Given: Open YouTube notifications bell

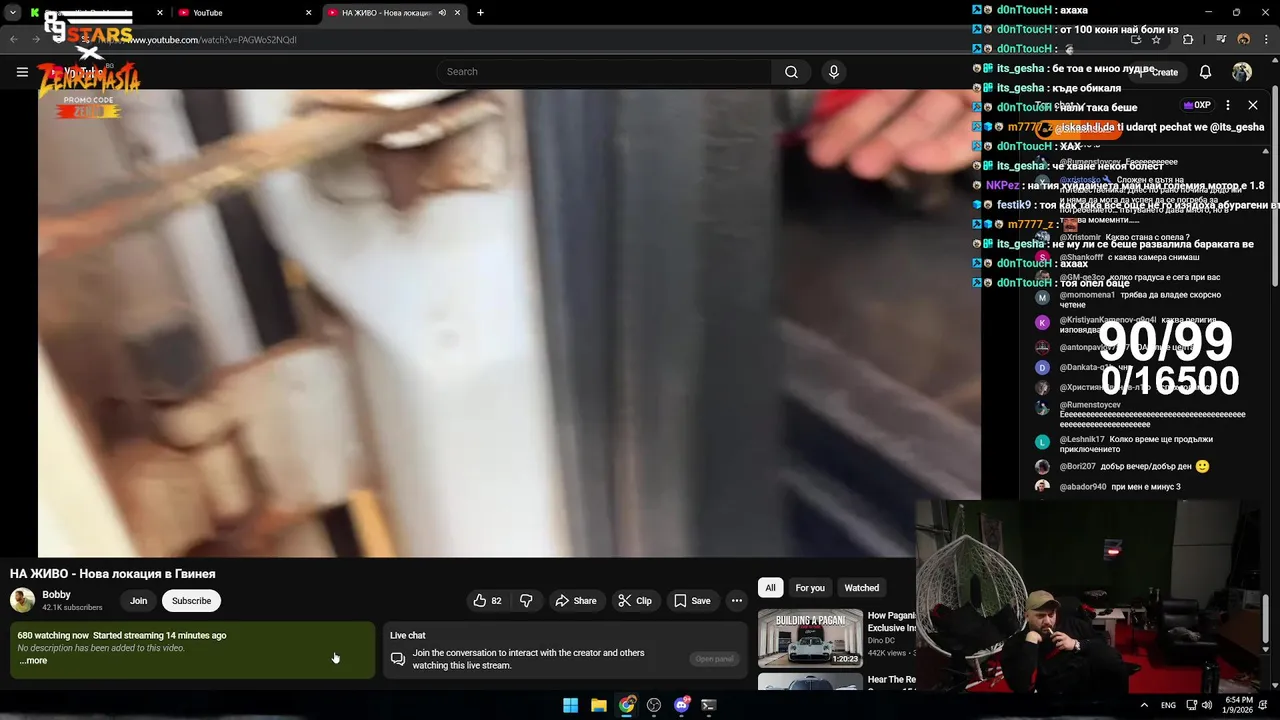Looking at the screenshot, I should click(1205, 72).
